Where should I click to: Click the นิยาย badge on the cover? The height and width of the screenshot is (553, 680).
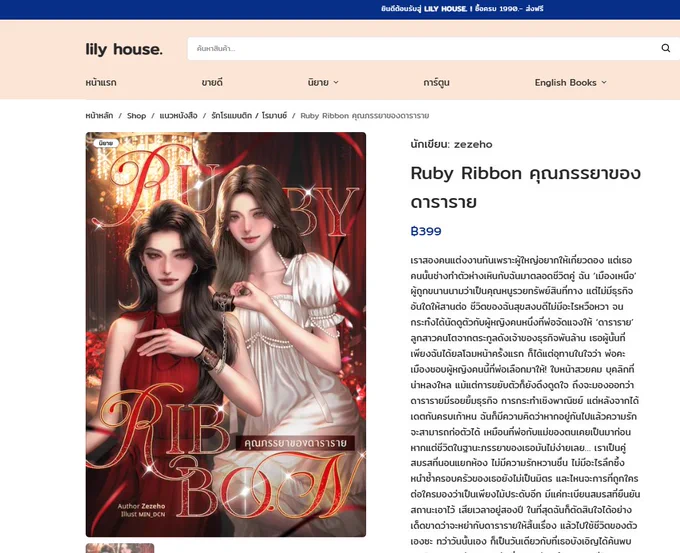click(106, 143)
